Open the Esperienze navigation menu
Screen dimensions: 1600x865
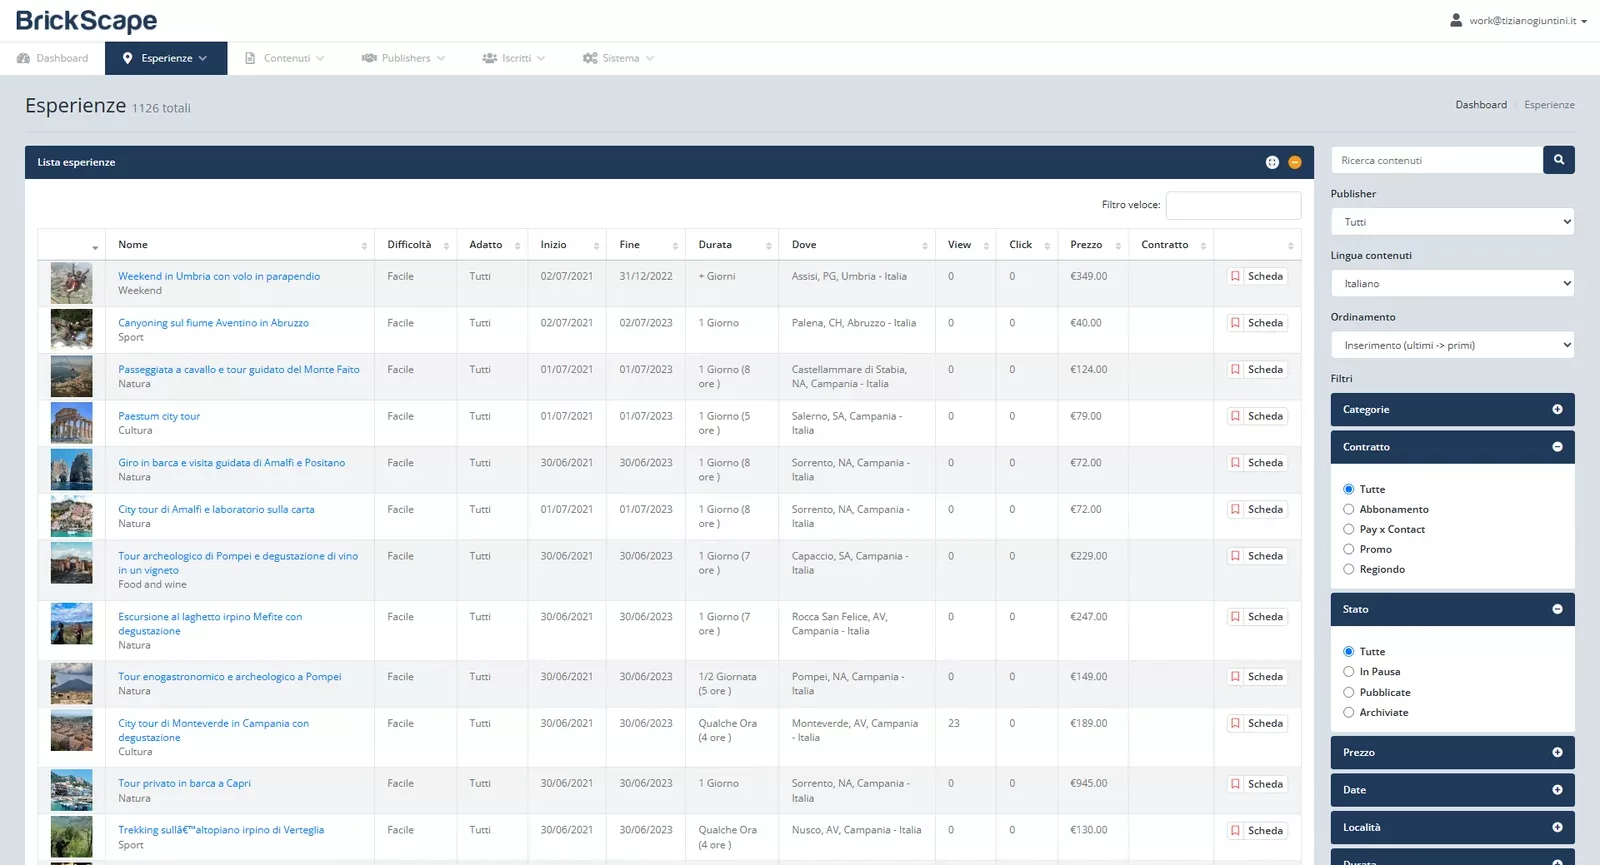tap(166, 58)
